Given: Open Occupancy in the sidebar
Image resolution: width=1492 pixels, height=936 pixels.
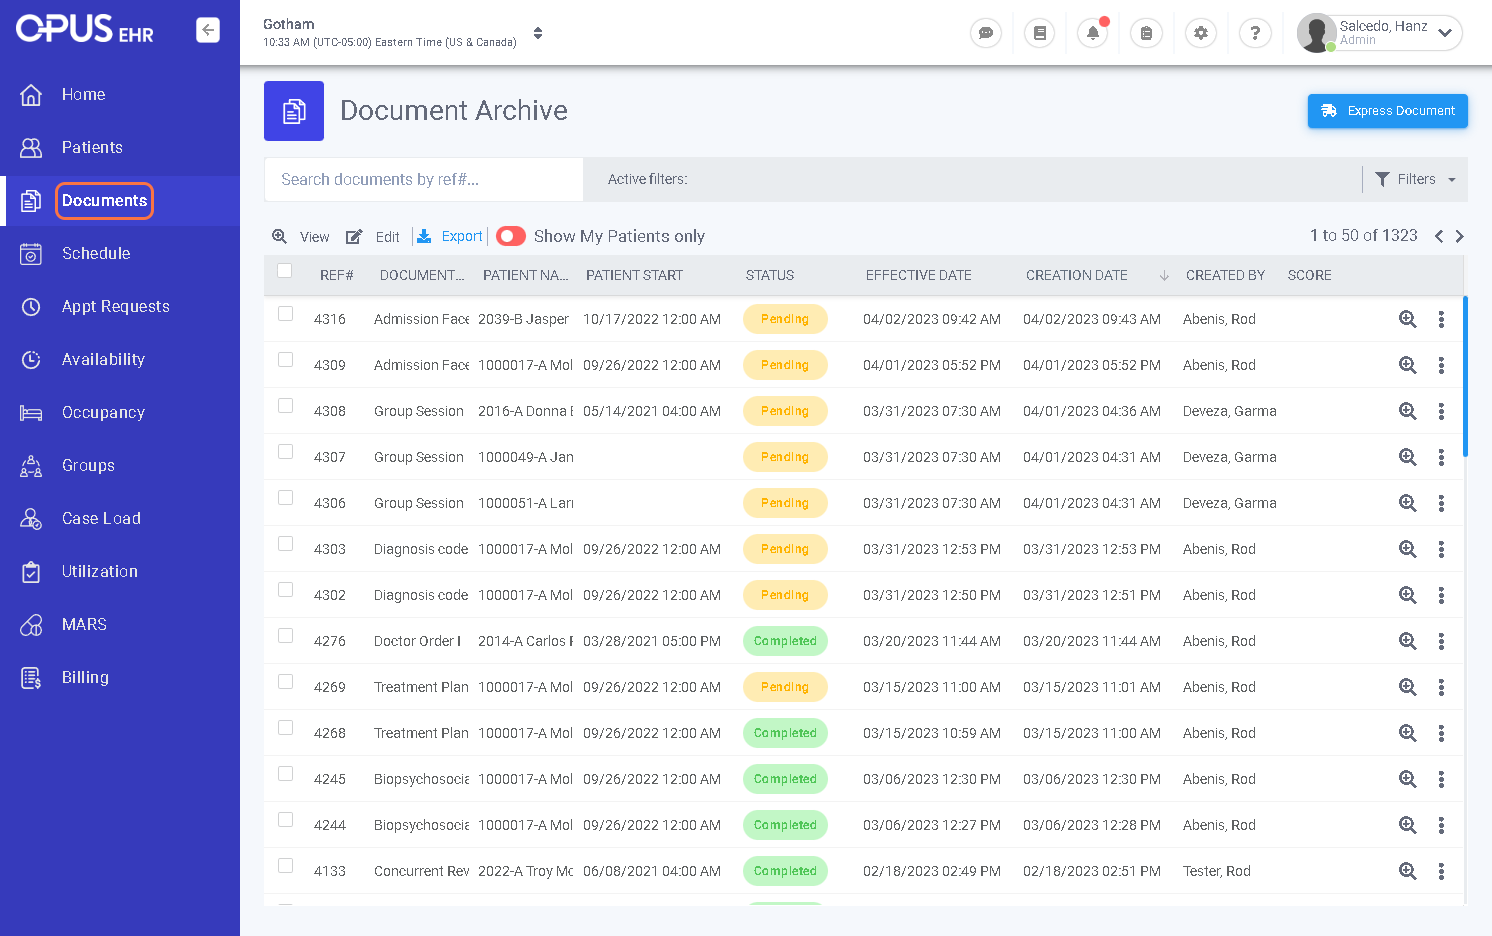Looking at the screenshot, I should [x=103, y=412].
